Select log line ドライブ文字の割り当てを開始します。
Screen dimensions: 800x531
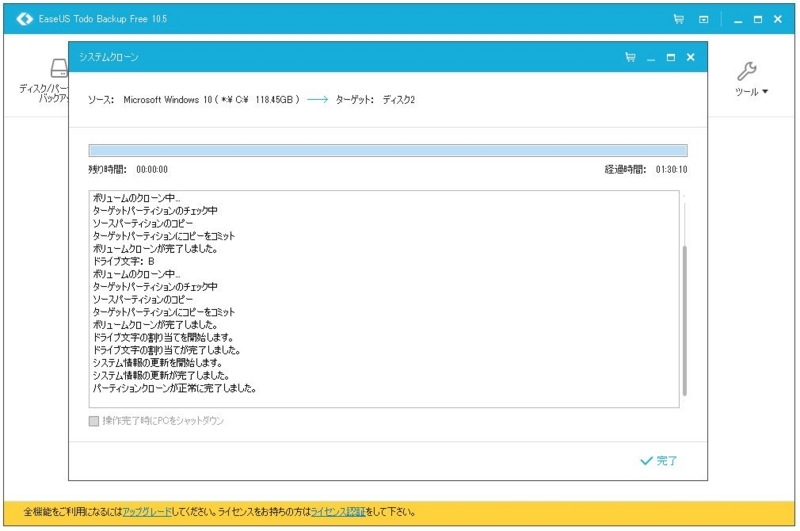tap(163, 338)
